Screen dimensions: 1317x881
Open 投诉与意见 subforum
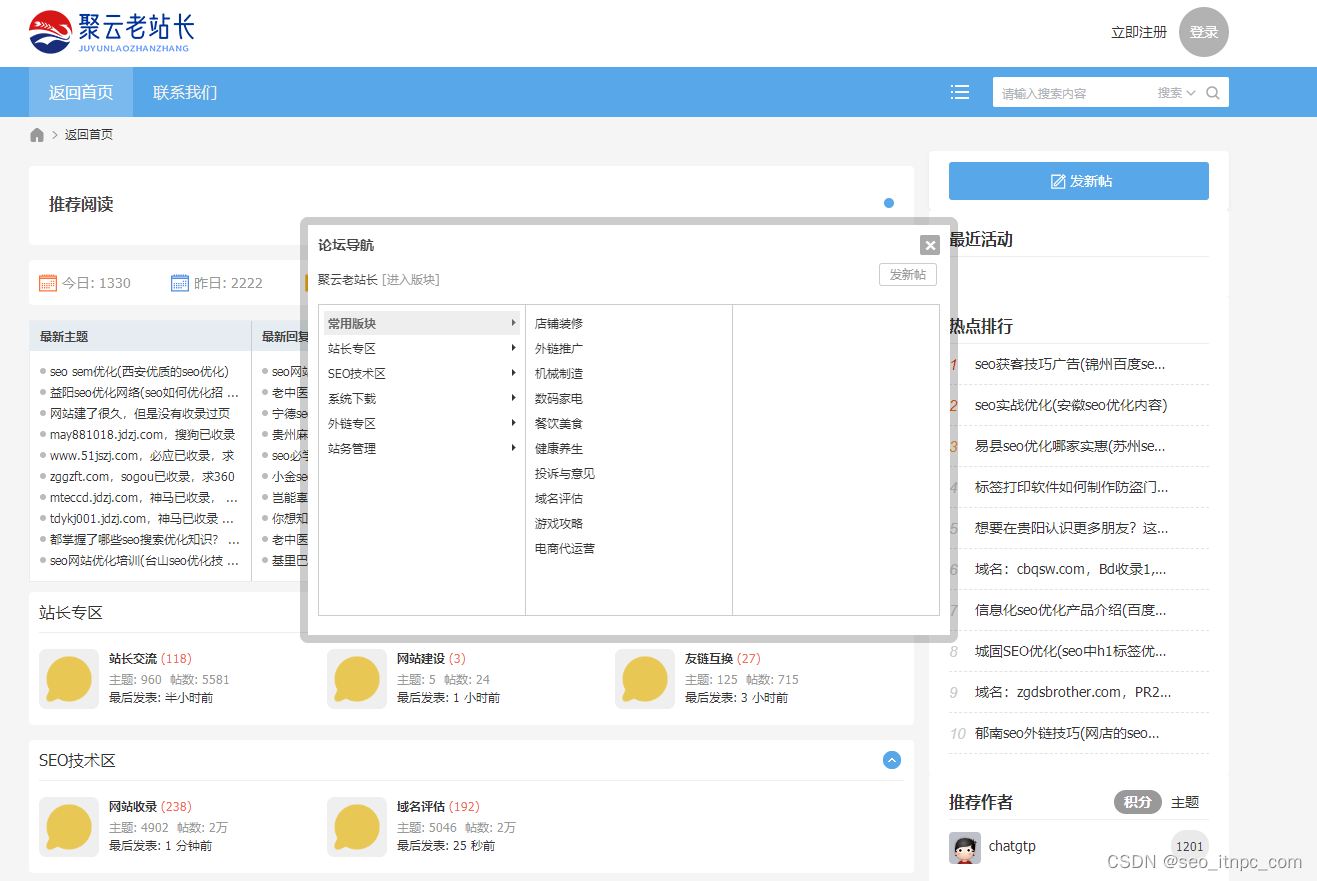click(565, 473)
